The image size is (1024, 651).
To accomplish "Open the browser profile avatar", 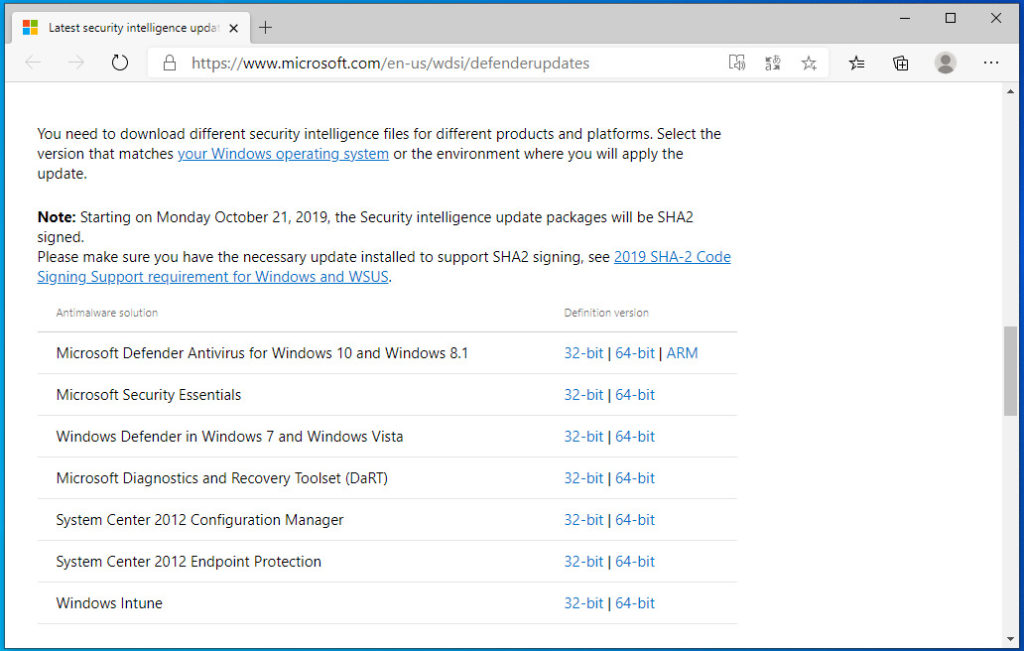I will click(x=945, y=62).
